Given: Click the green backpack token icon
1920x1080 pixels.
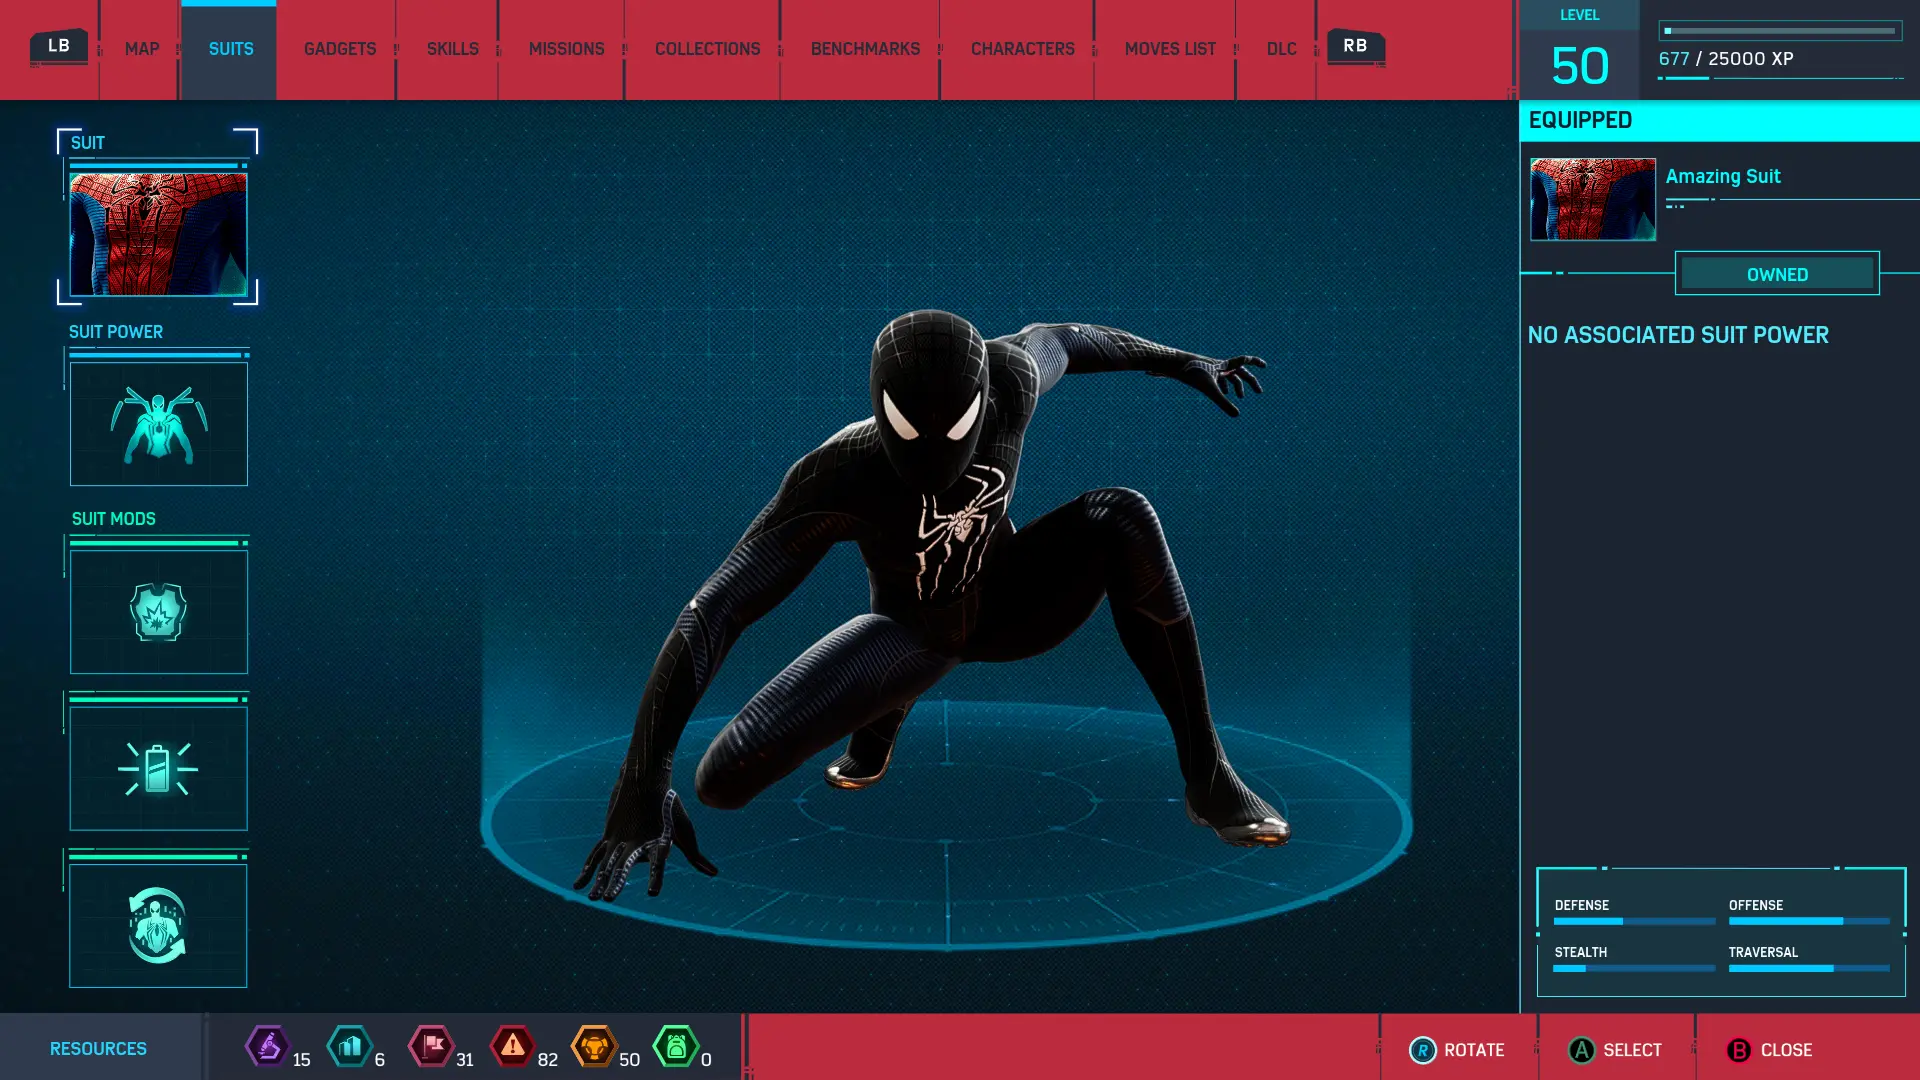Looking at the screenshot, I should pyautogui.click(x=676, y=1047).
